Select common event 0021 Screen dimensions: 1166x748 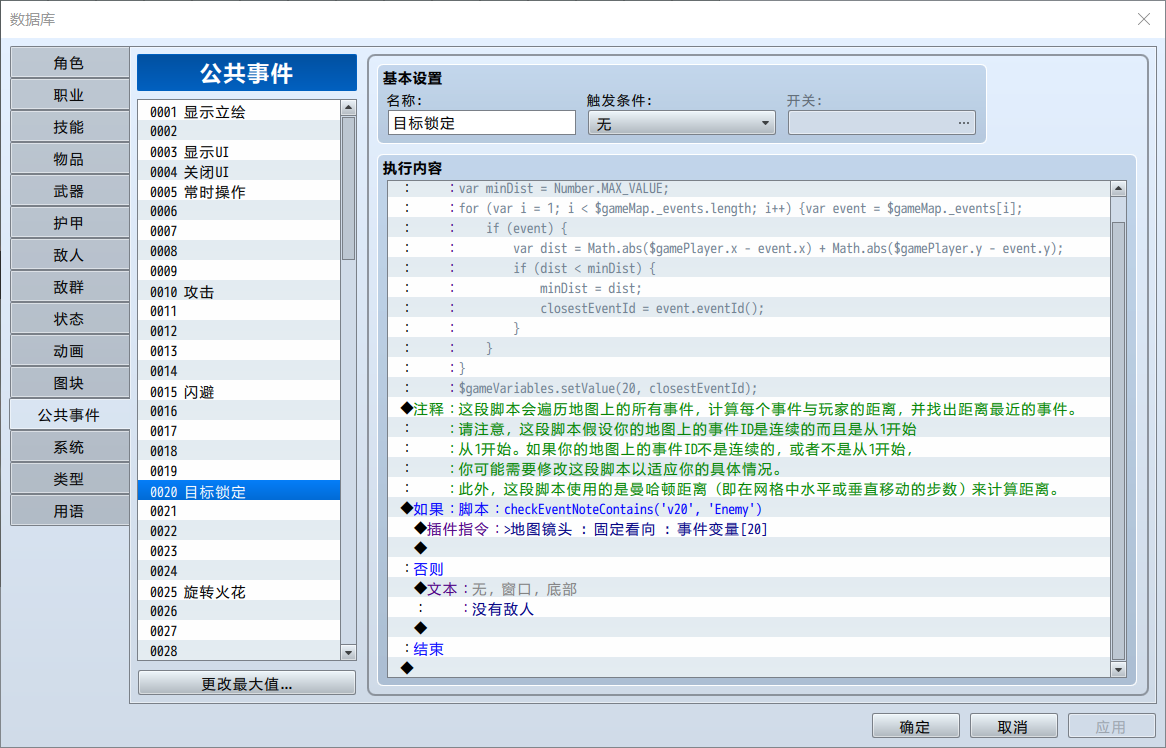239,512
